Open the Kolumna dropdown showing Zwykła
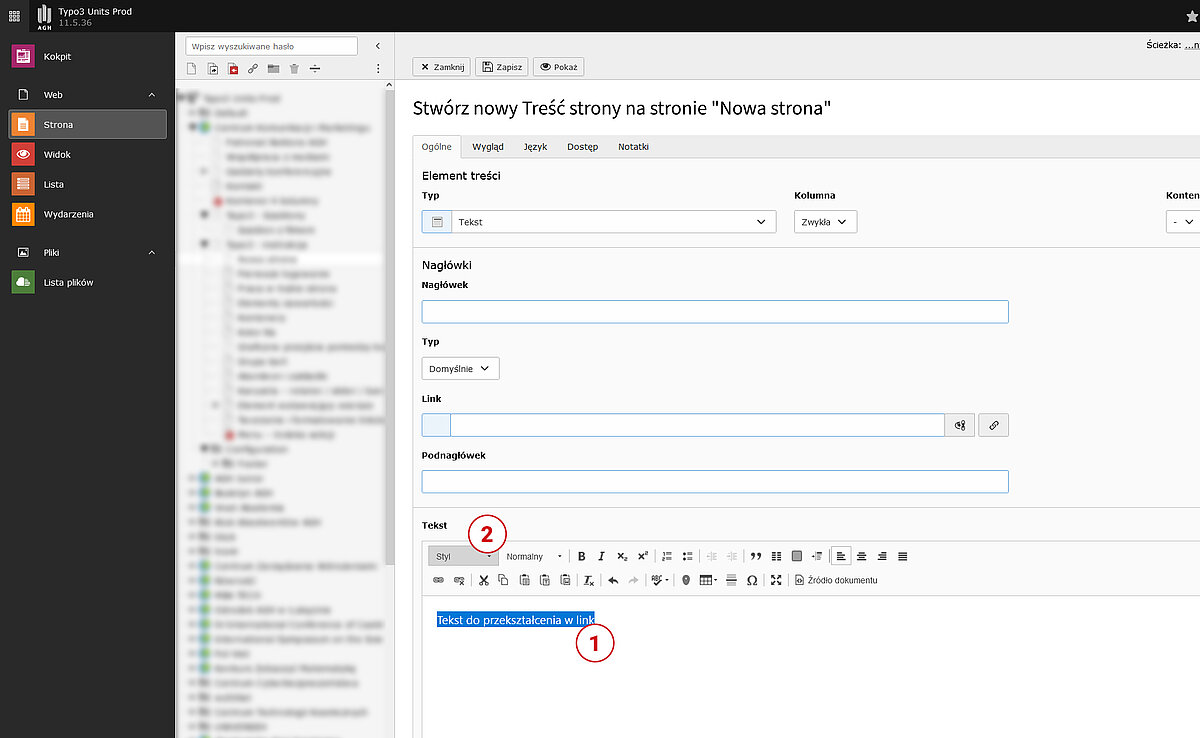The image size is (1200, 738). [825, 222]
